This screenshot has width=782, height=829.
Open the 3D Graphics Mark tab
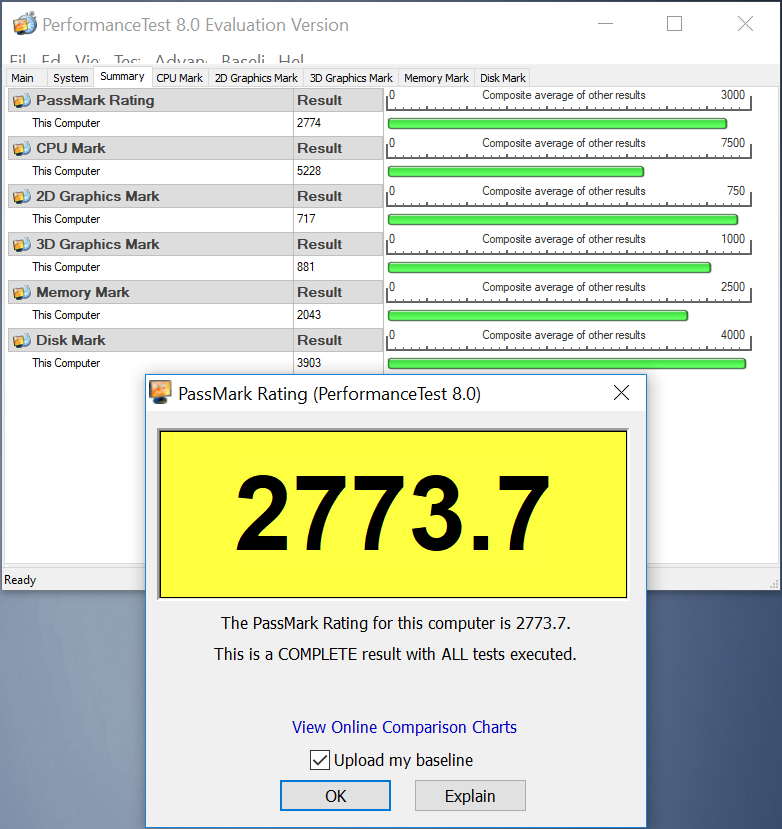[x=351, y=78]
